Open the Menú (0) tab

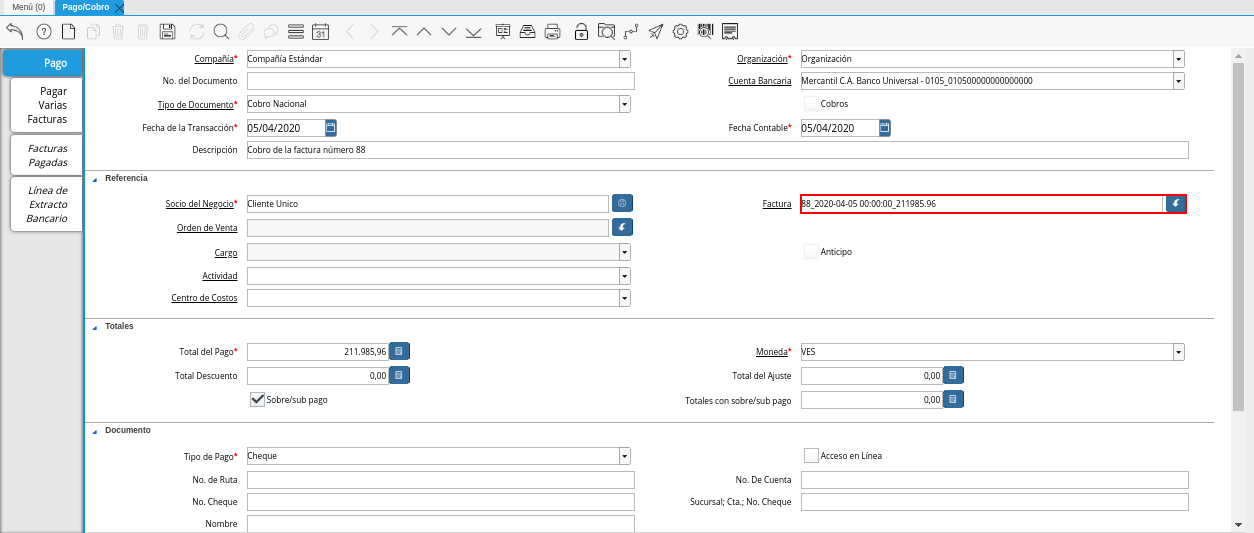[x=28, y=7]
